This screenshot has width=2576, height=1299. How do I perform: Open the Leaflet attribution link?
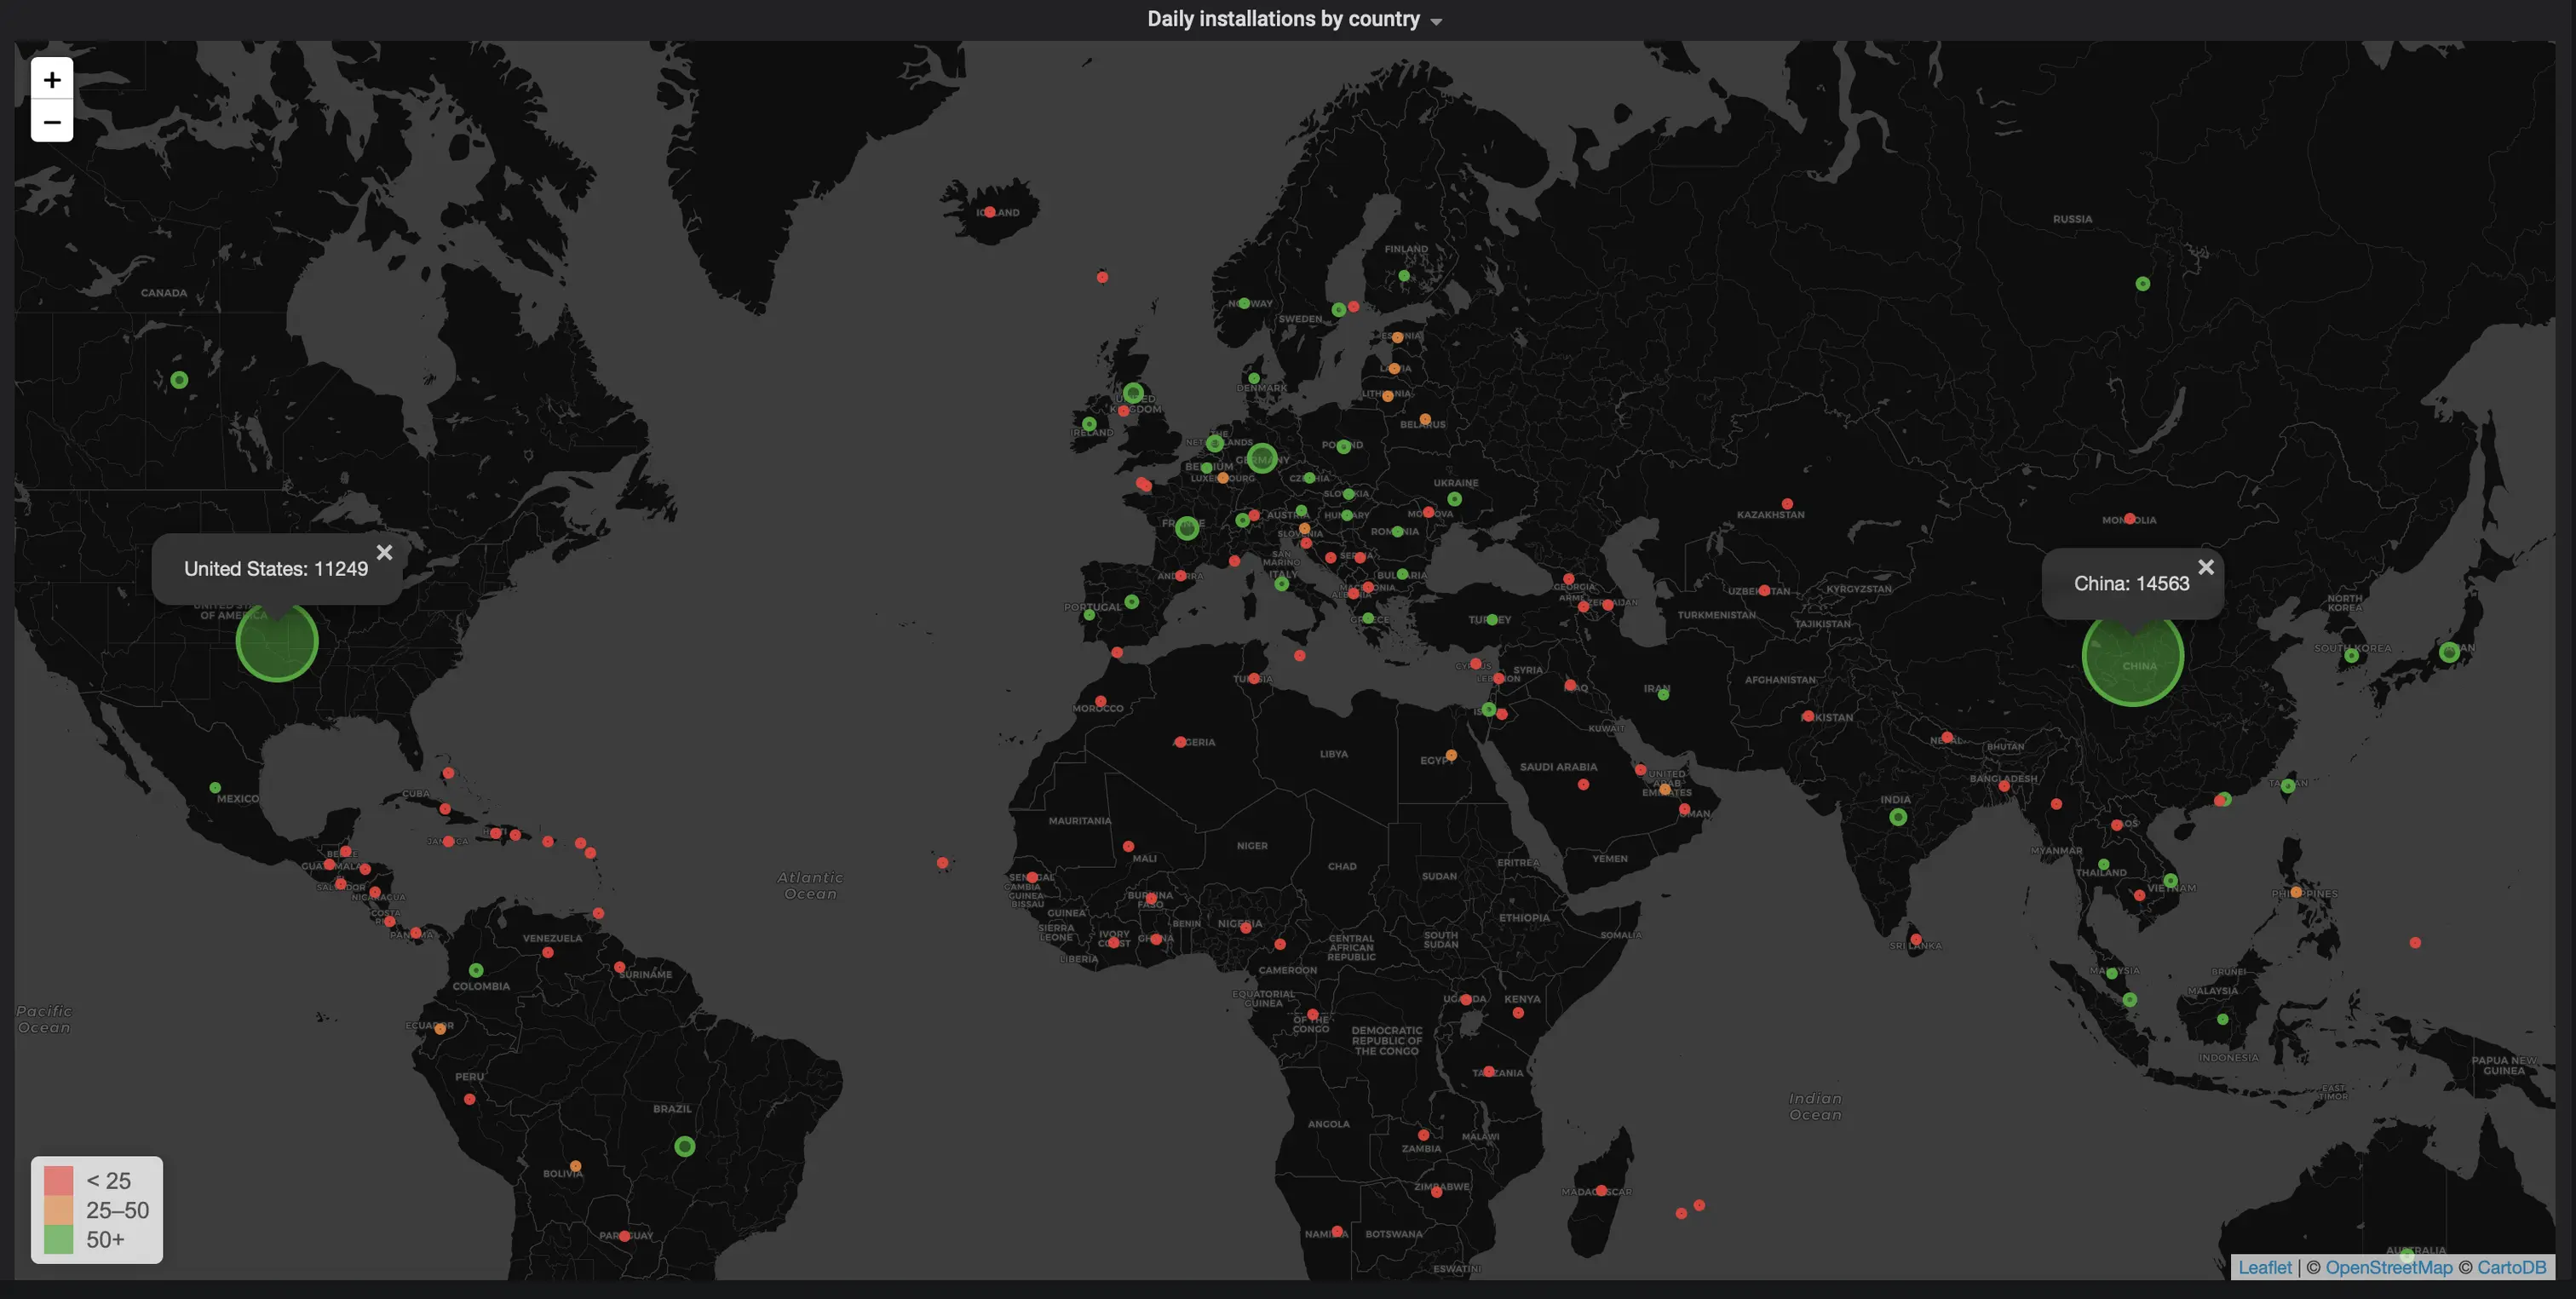click(2264, 1267)
